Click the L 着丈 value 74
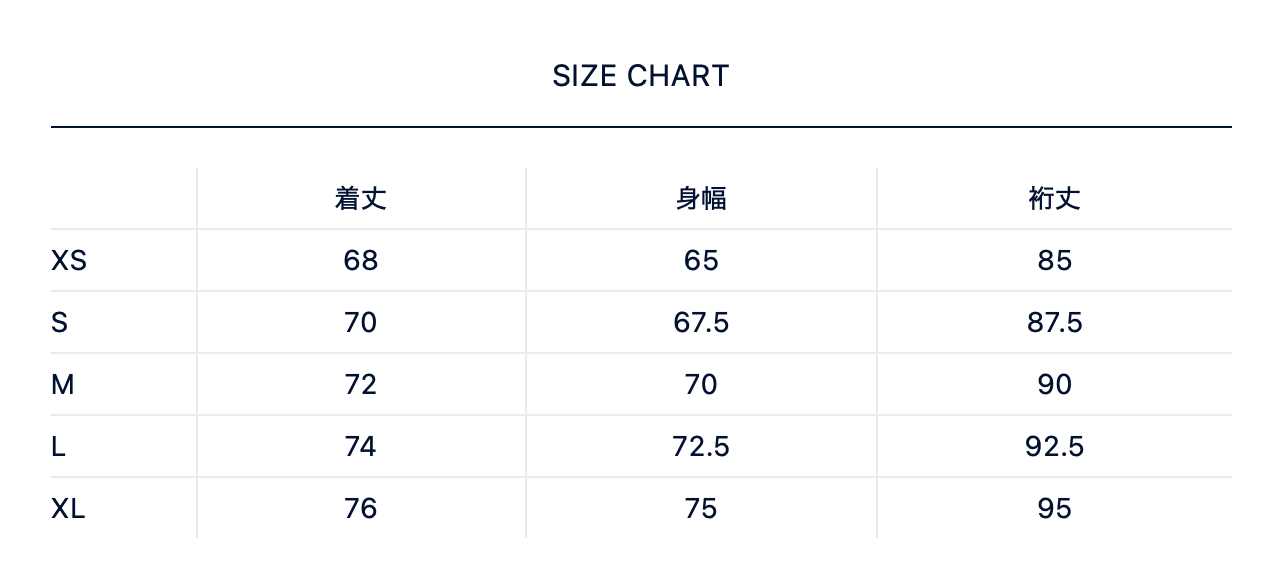The height and width of the screenshot is (564, 1272). point(360,447)
